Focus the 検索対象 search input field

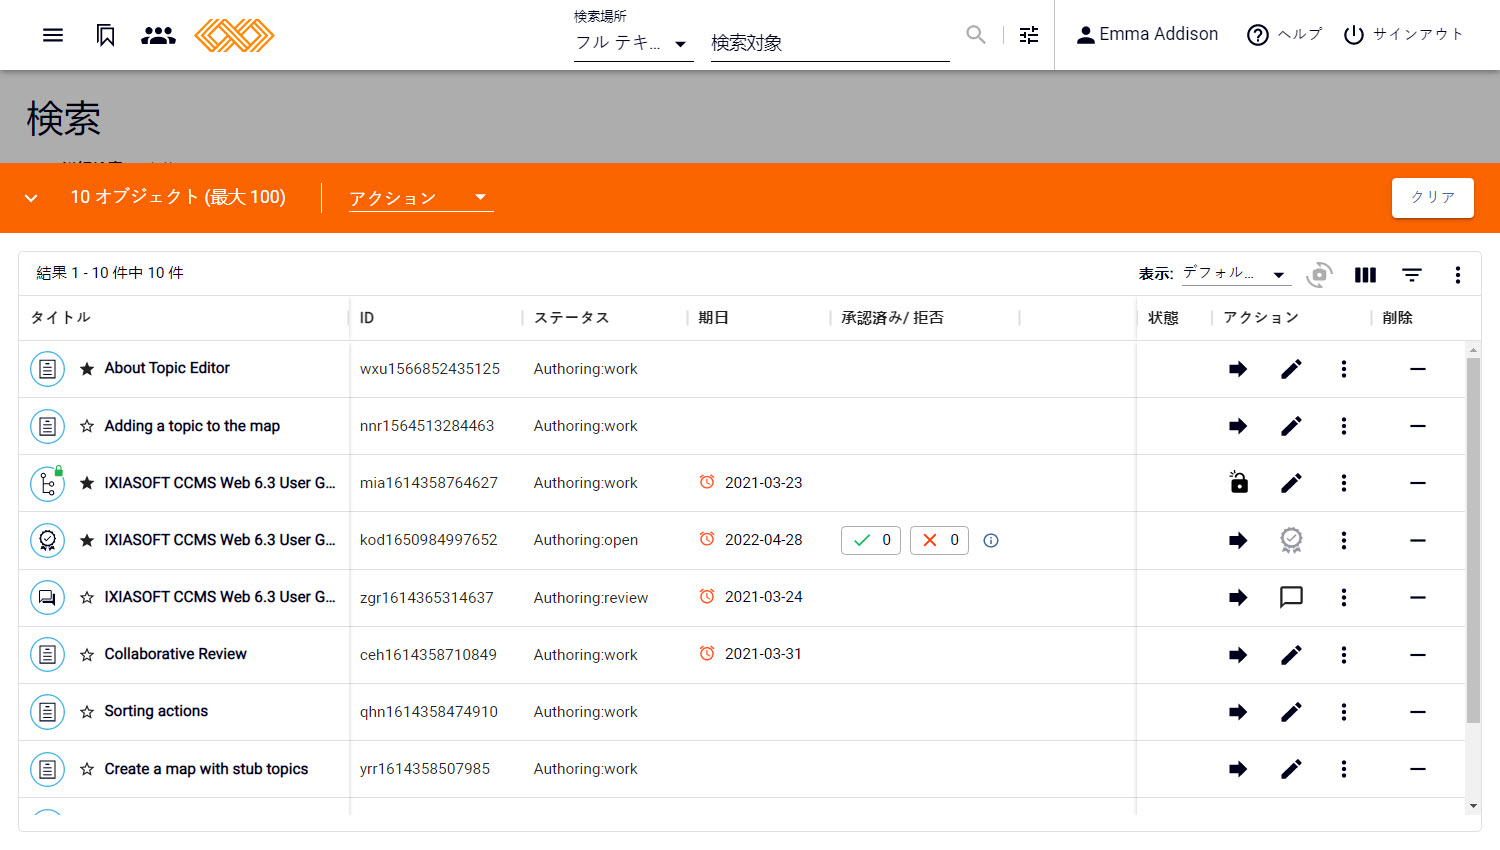830,43
